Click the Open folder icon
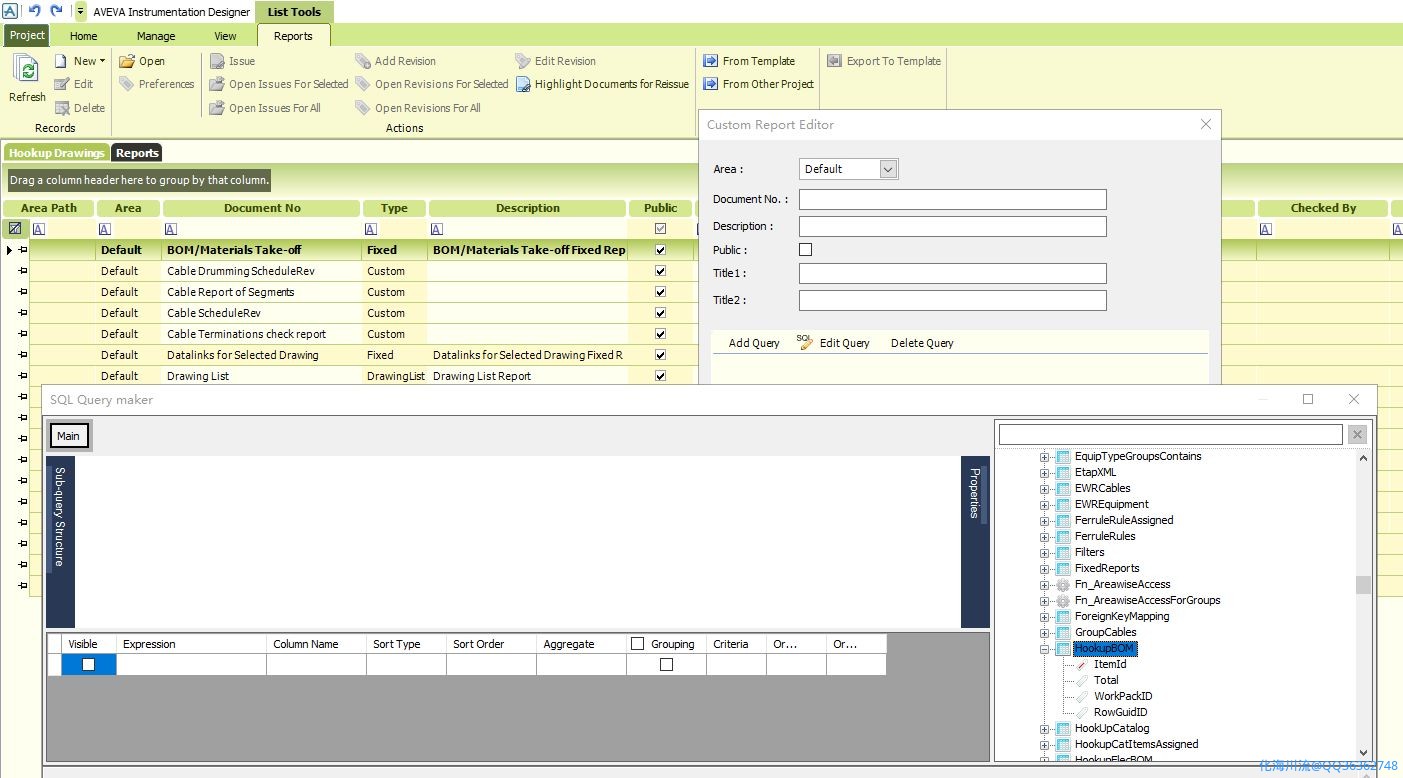 pos(127,61)
